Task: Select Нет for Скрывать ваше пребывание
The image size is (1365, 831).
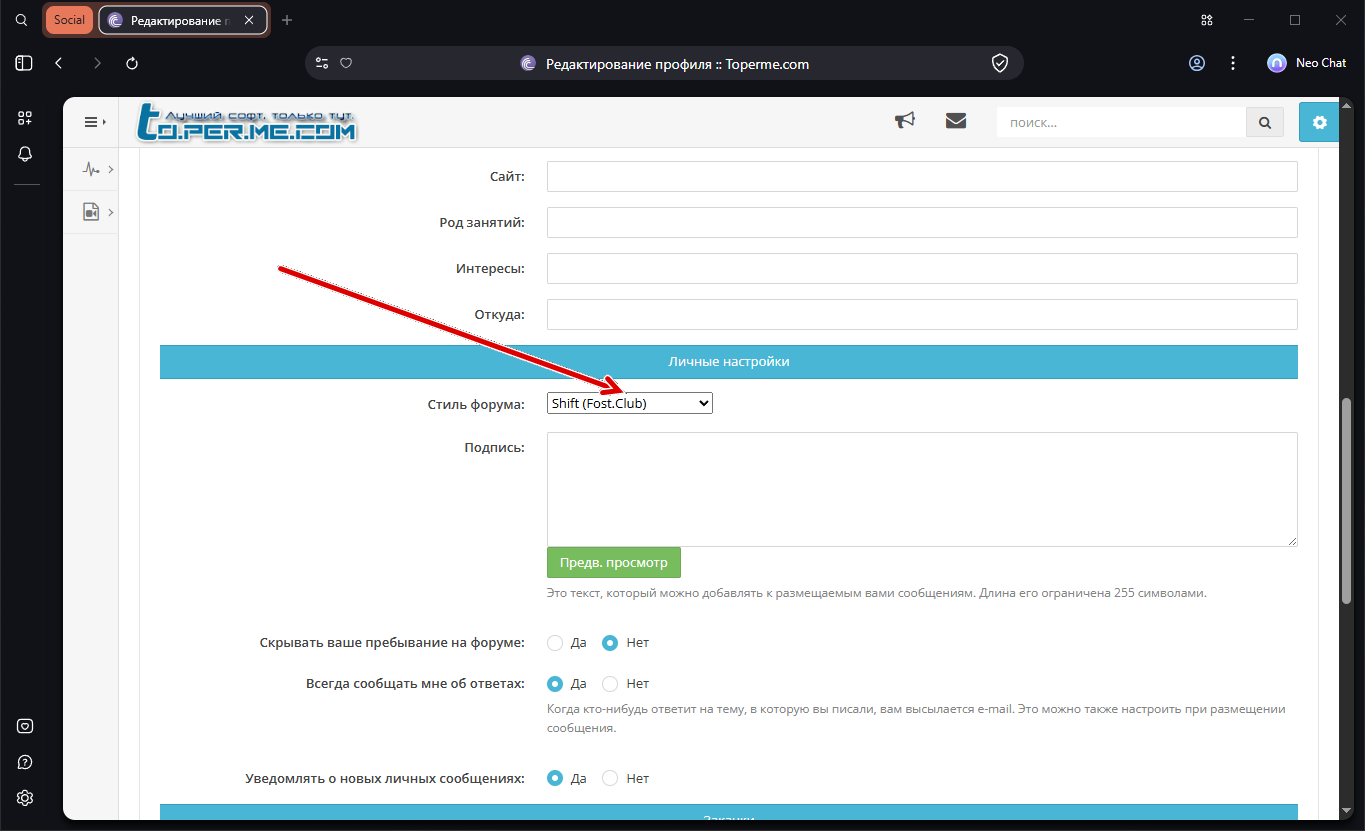Action: click(x=610, y=643)
